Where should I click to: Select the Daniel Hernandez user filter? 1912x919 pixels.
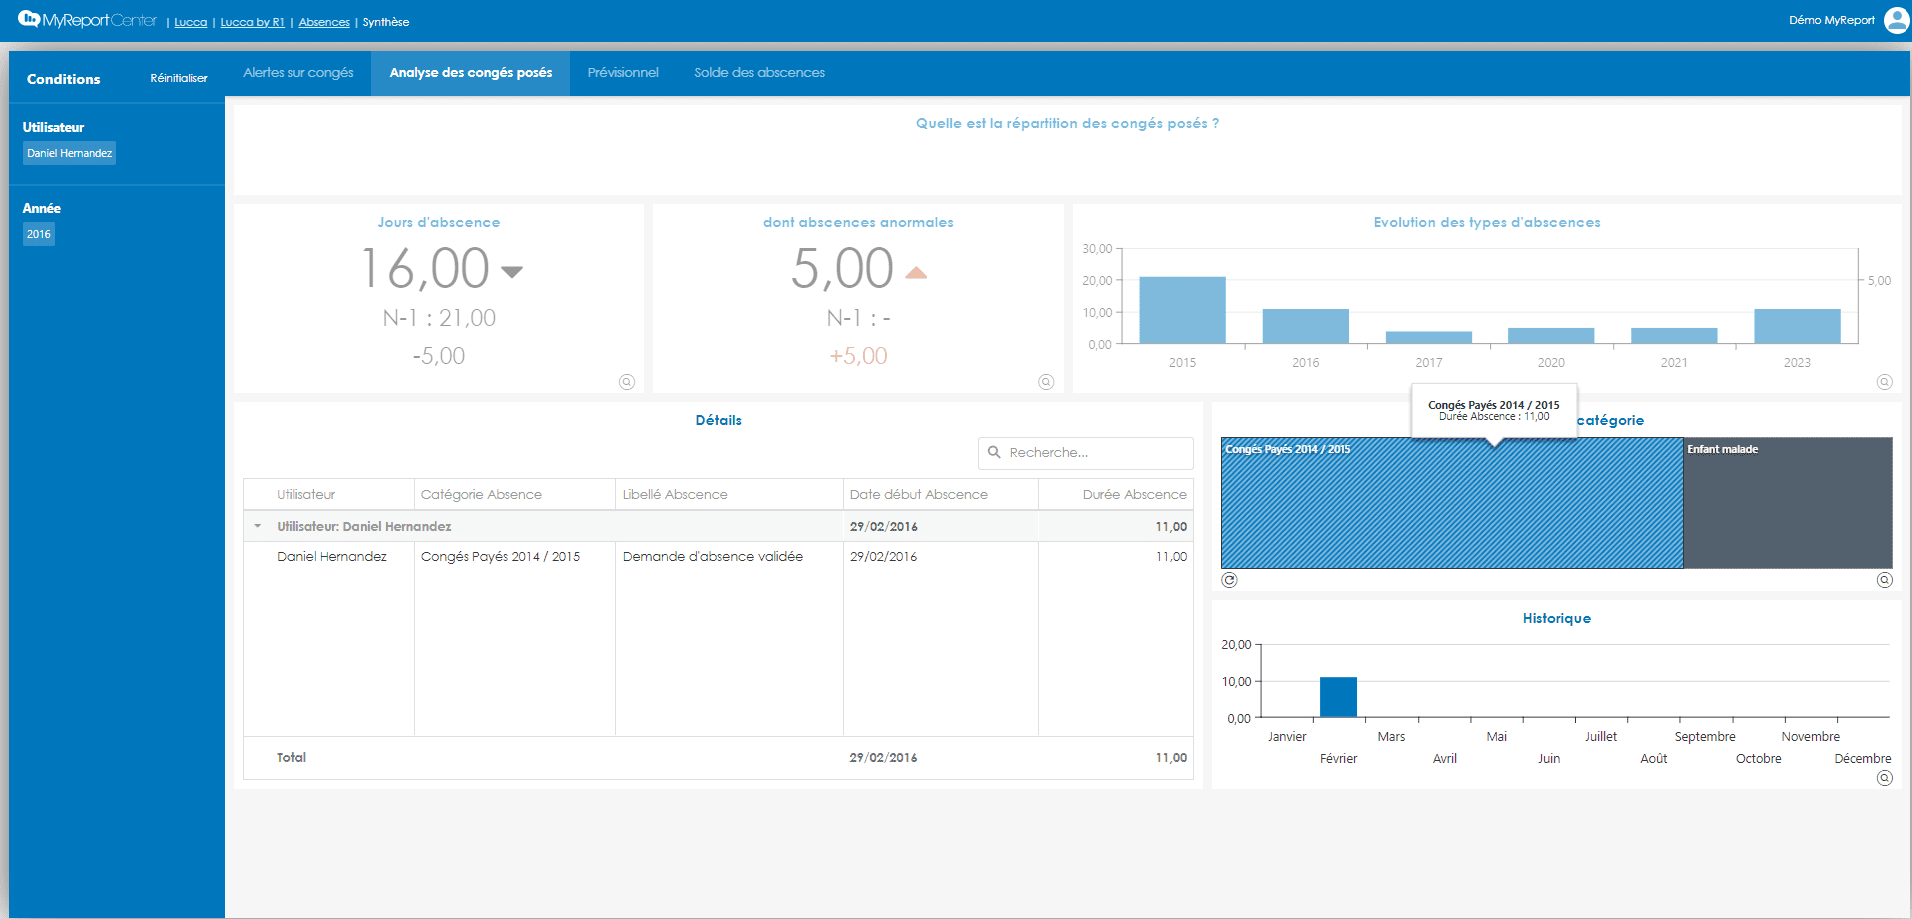[70, 153]
